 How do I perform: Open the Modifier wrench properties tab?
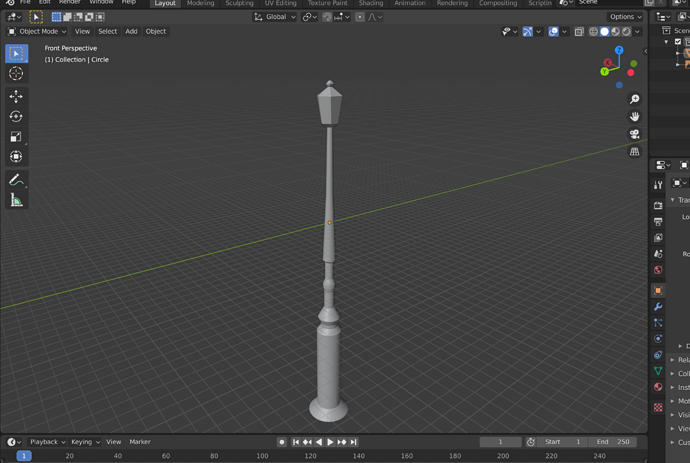click(x=658, y=307)
